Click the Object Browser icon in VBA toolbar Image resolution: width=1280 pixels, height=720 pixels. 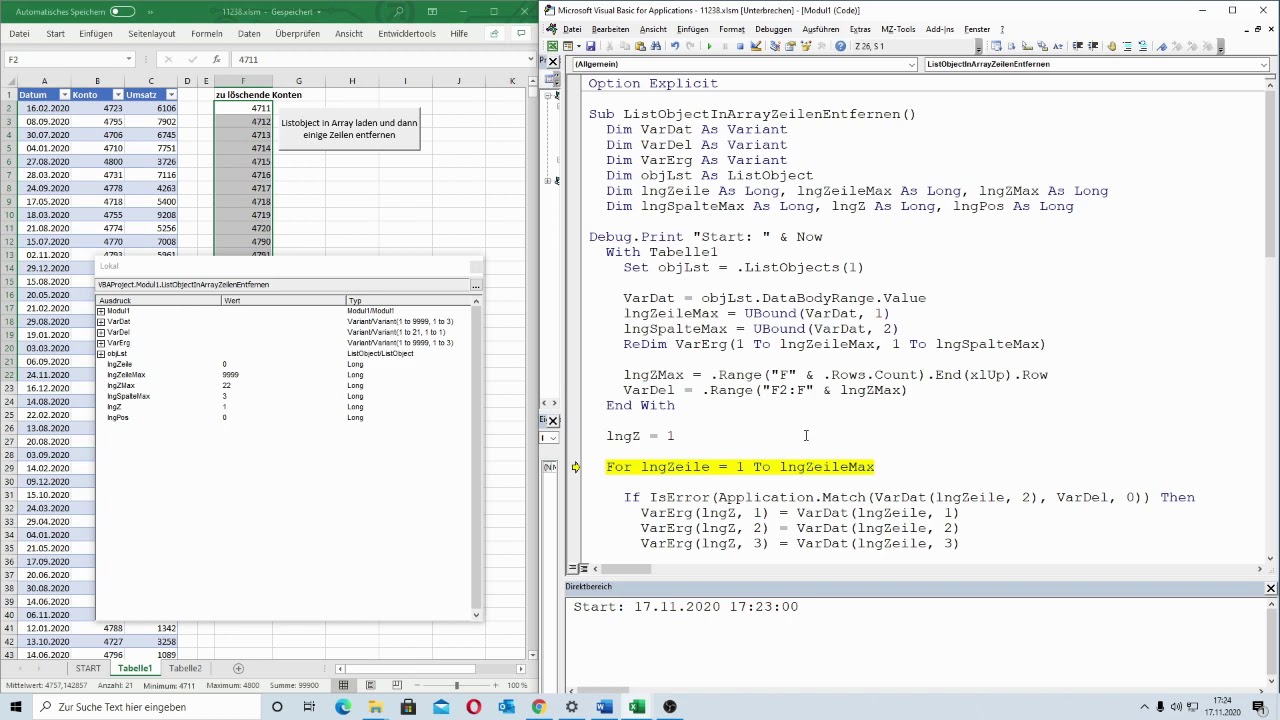coord(805,46)
